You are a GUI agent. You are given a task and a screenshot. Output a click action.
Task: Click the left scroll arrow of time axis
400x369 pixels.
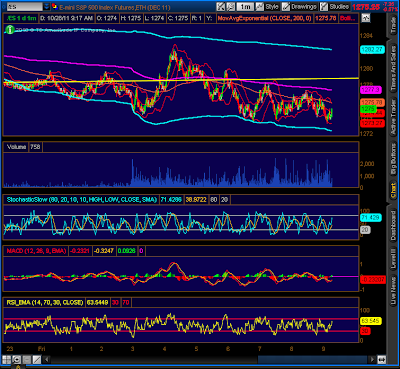coord(47,360)
